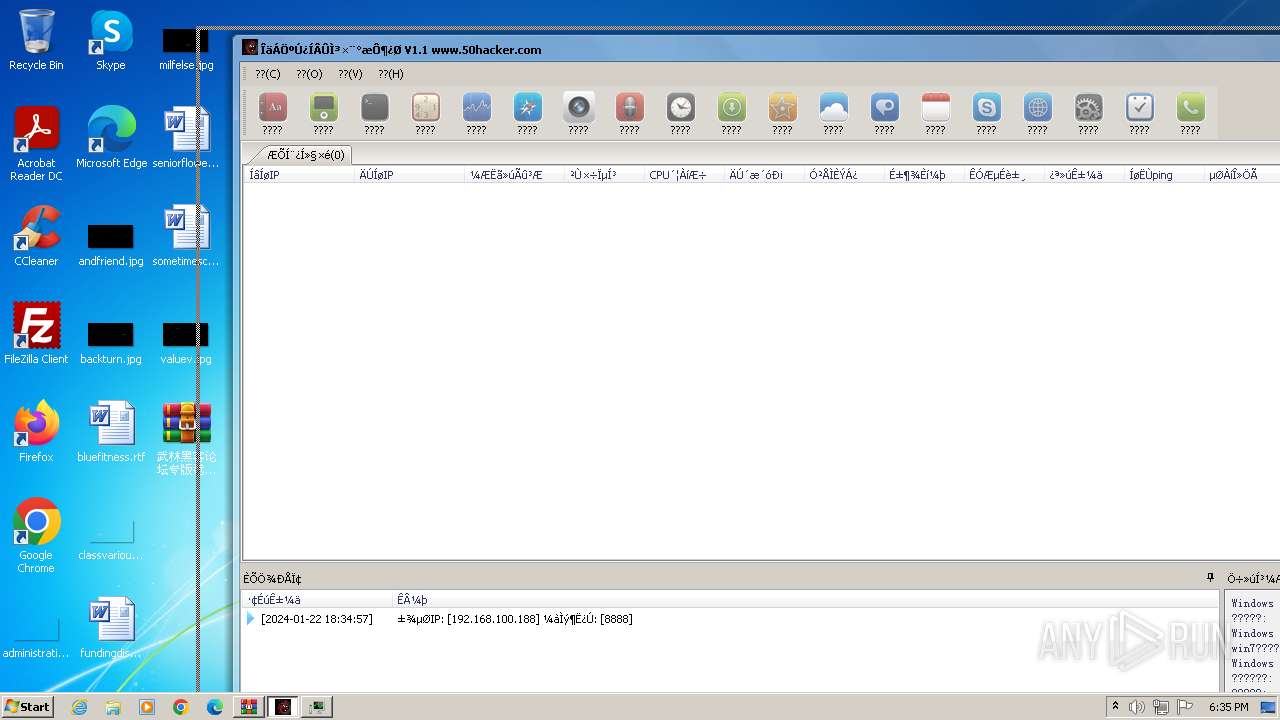This screenshot has width=1280, height=720.
Task: Open Microsoft Edge desktop shortcut
Action: click(111, 138)
